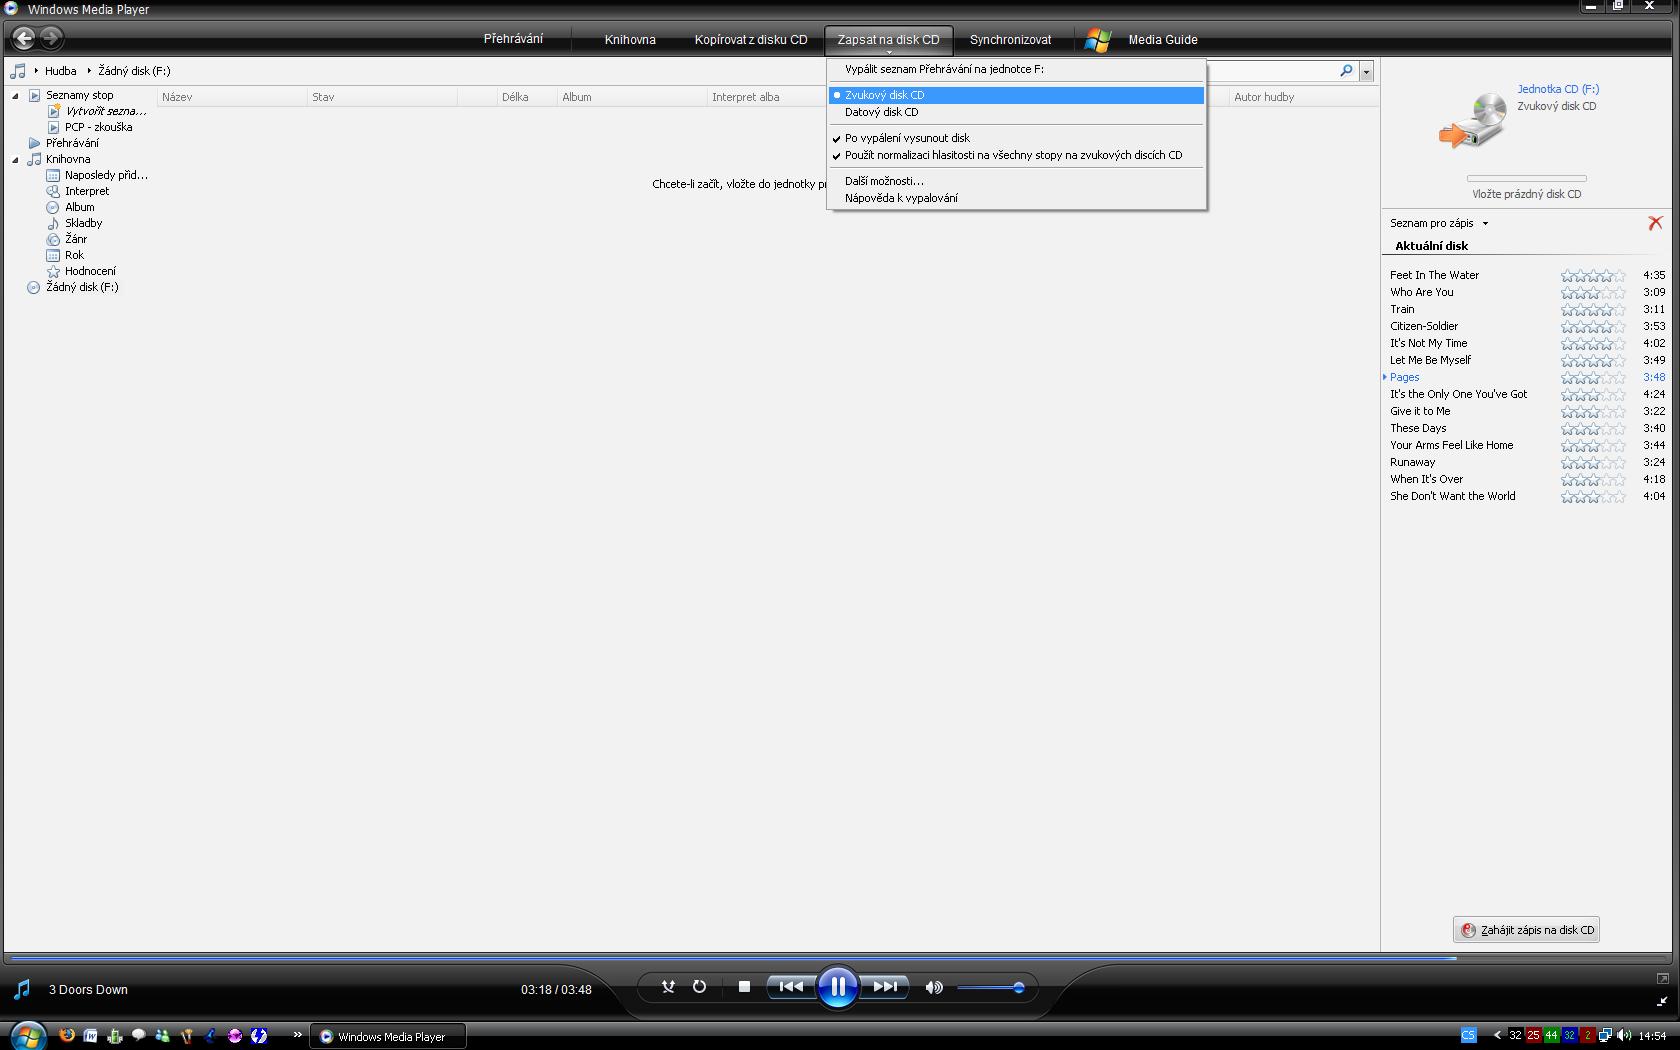
Task: Mute the player sound
Action: [x=934, y=988]
